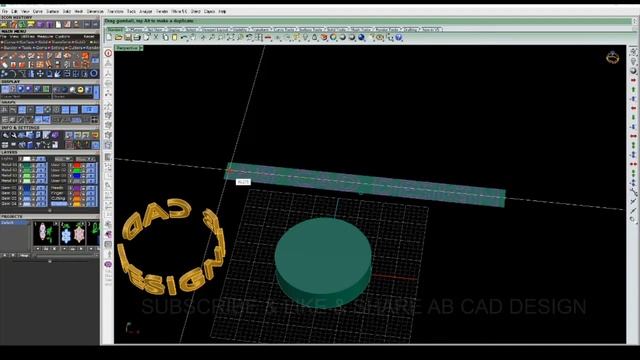The width and height of the screenshot is (640, 360).
Task: Open the Analyze menu in top menu bar
Action: tap(146, 11)
